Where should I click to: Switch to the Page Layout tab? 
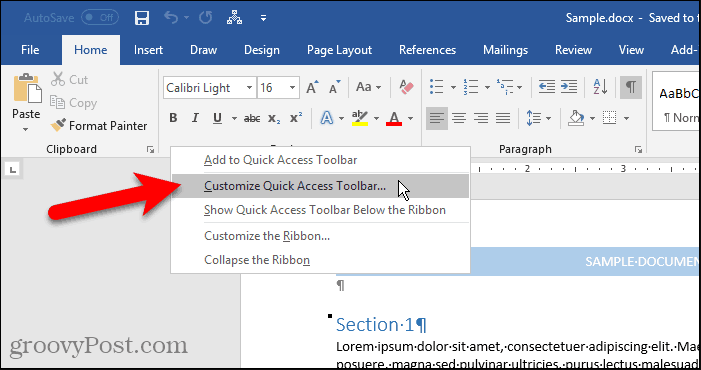(339, 50)
